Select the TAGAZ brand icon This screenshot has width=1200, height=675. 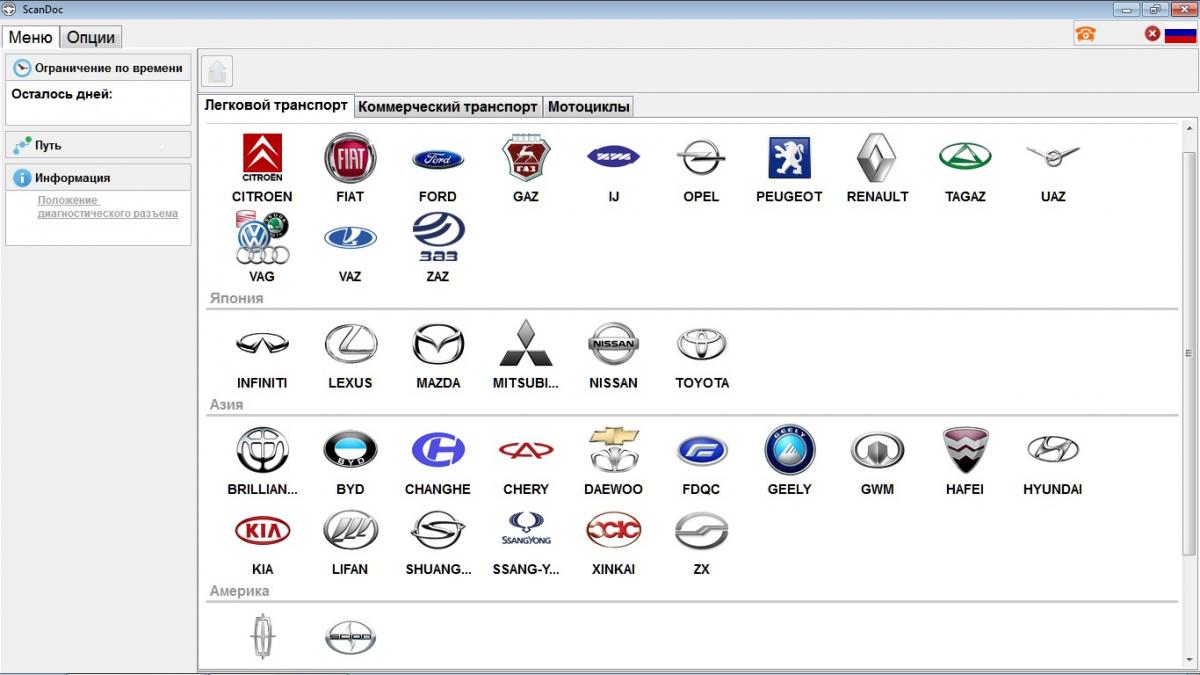pos(965,157)
